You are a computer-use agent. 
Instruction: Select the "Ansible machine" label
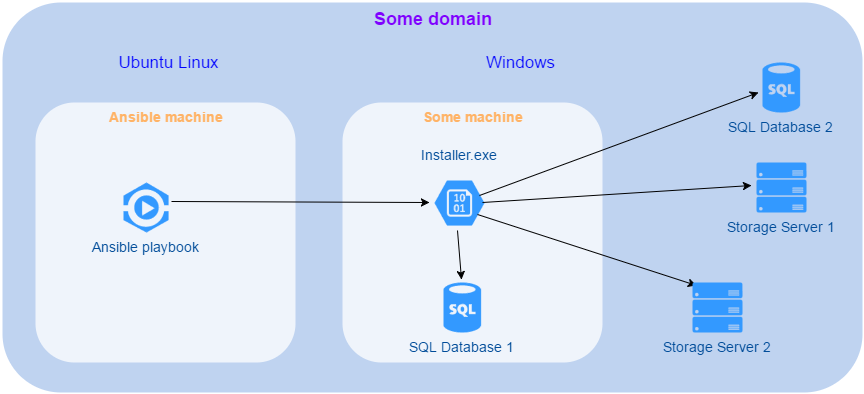(x=166, y=117)
